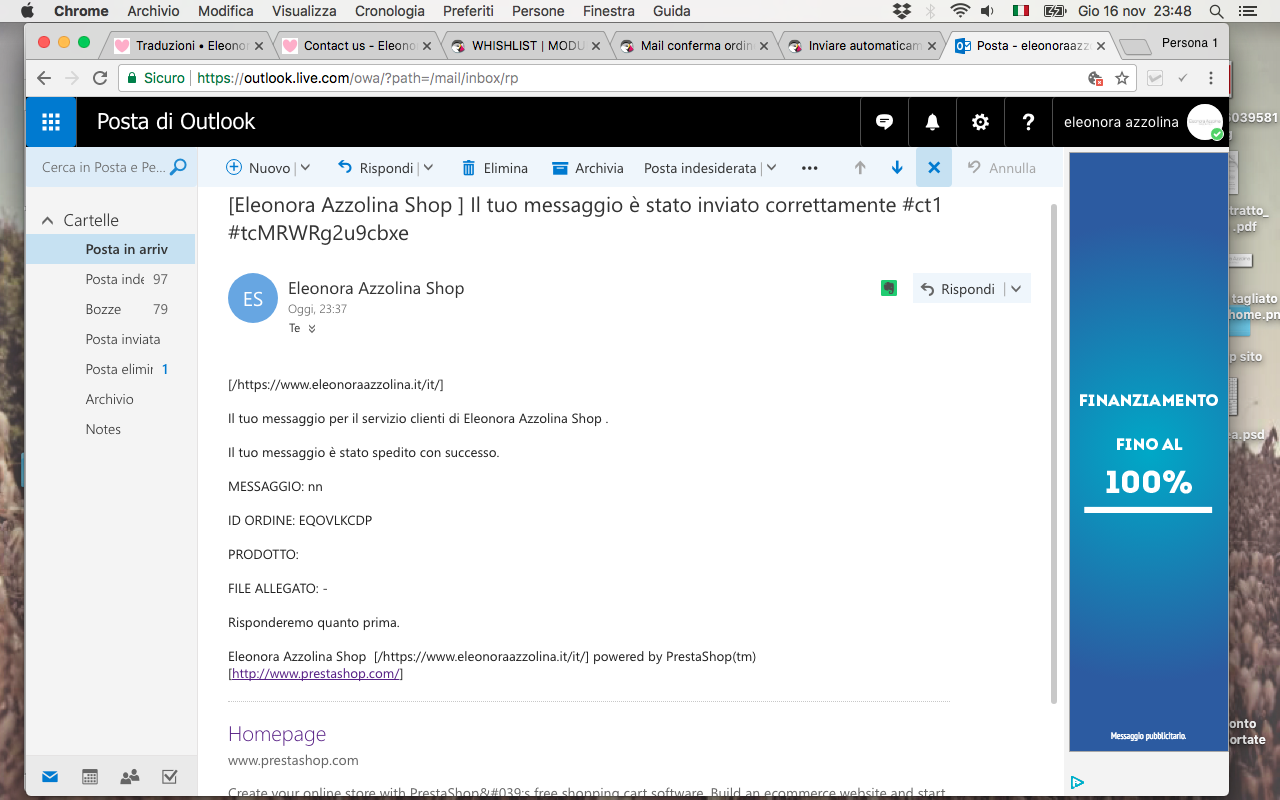Focus the Cerca in Posta search field

pyautogui.click(x=104, y=167)
